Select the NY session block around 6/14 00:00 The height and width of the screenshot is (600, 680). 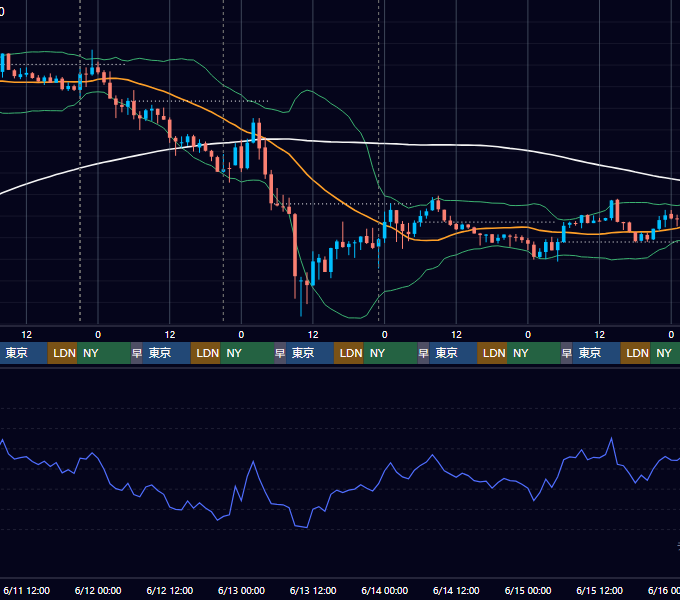pyautogui.click(x=390, y=353)
